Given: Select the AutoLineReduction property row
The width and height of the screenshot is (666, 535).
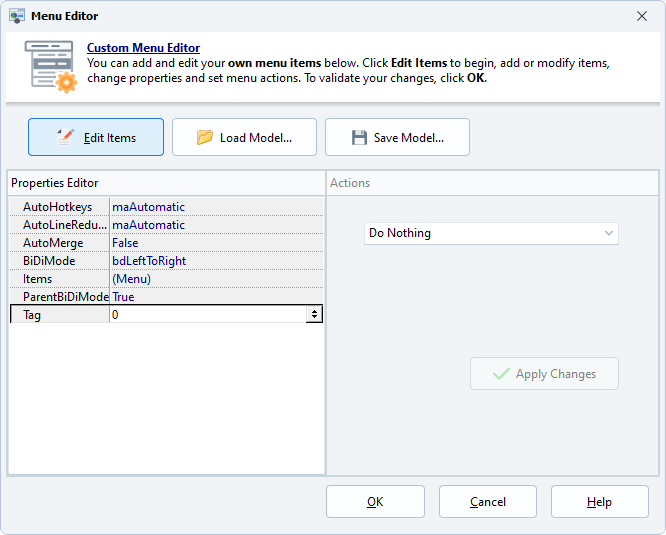Looking at the screenshot, I should (x=58, y=225).
